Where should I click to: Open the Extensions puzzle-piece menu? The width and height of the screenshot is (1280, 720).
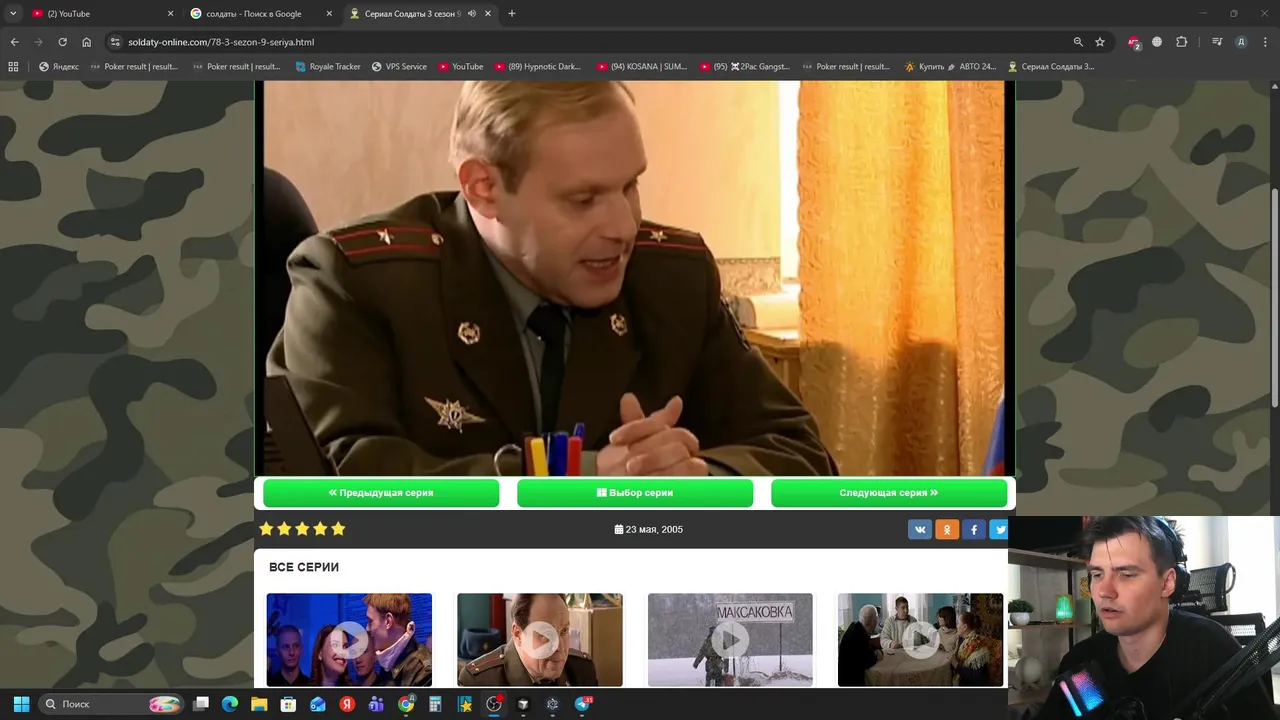tap(1181, 42)
